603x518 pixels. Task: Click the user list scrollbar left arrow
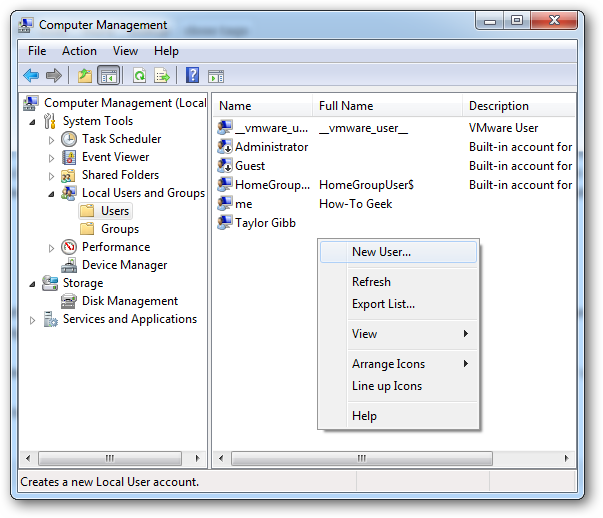pyautogui.click(x=221, y=458)
